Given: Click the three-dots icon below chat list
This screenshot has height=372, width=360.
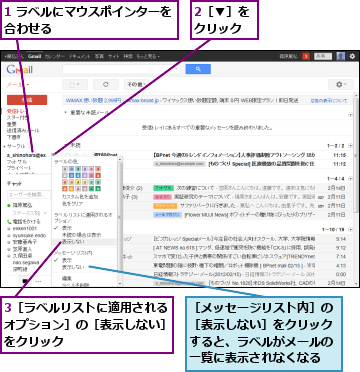Looking at the screenshot, I should tap(38, 282).
